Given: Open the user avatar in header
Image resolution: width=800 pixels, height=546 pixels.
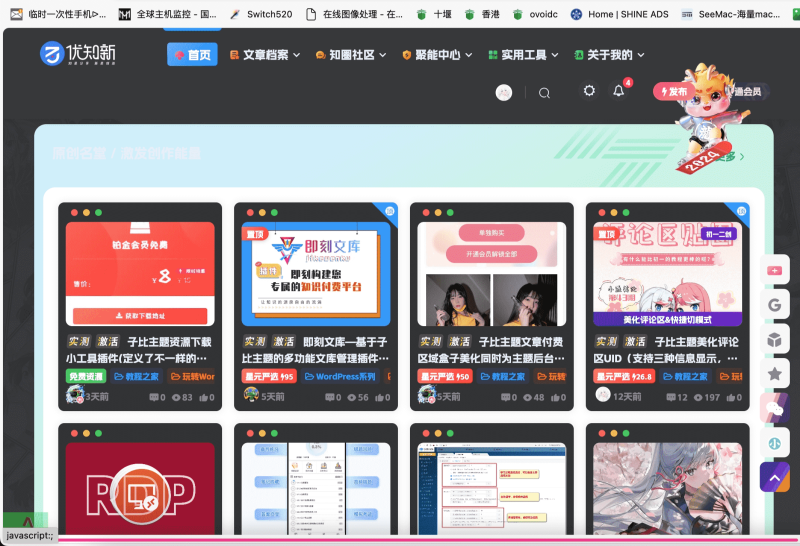Looking at the screenshot, I should (504, 92).
